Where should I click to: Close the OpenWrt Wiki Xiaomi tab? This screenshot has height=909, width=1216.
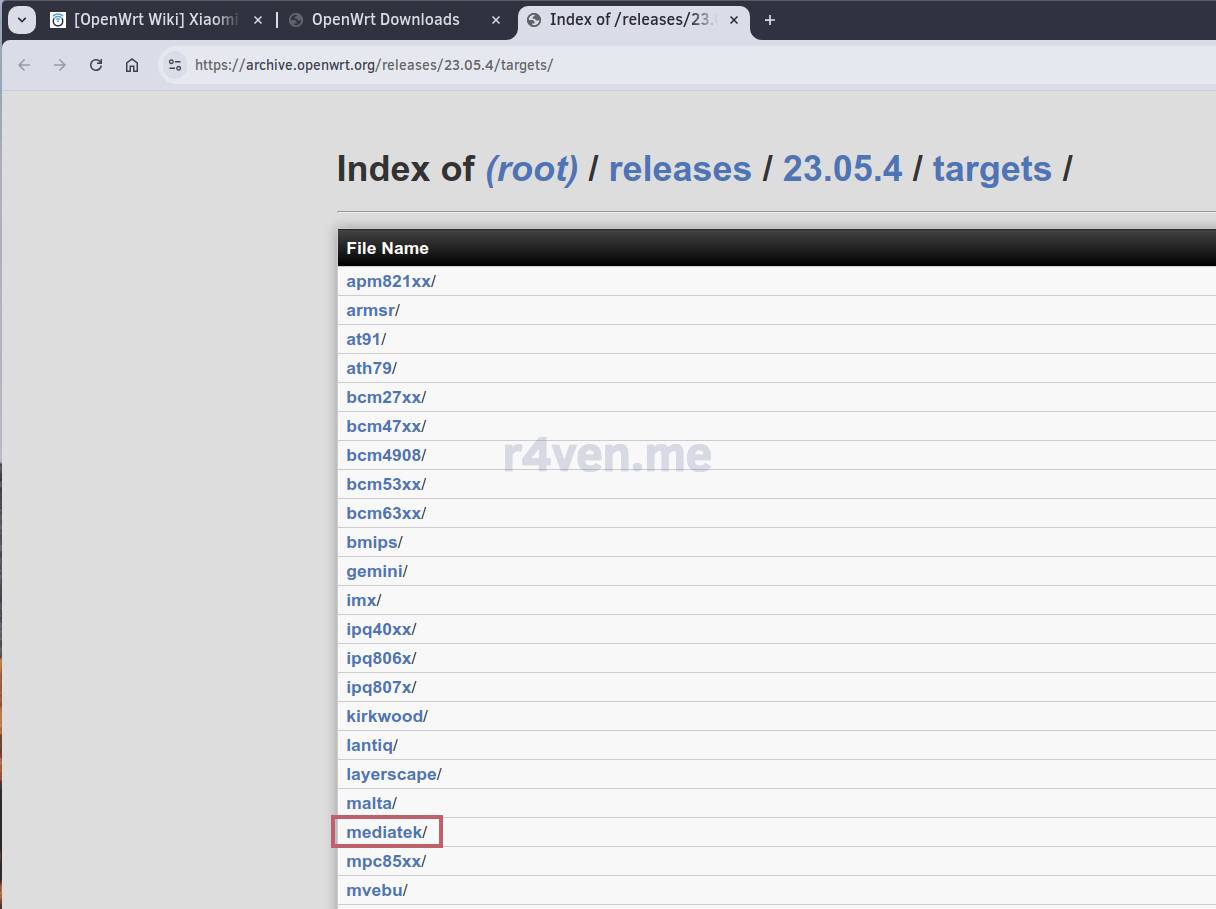pos(257,20)
